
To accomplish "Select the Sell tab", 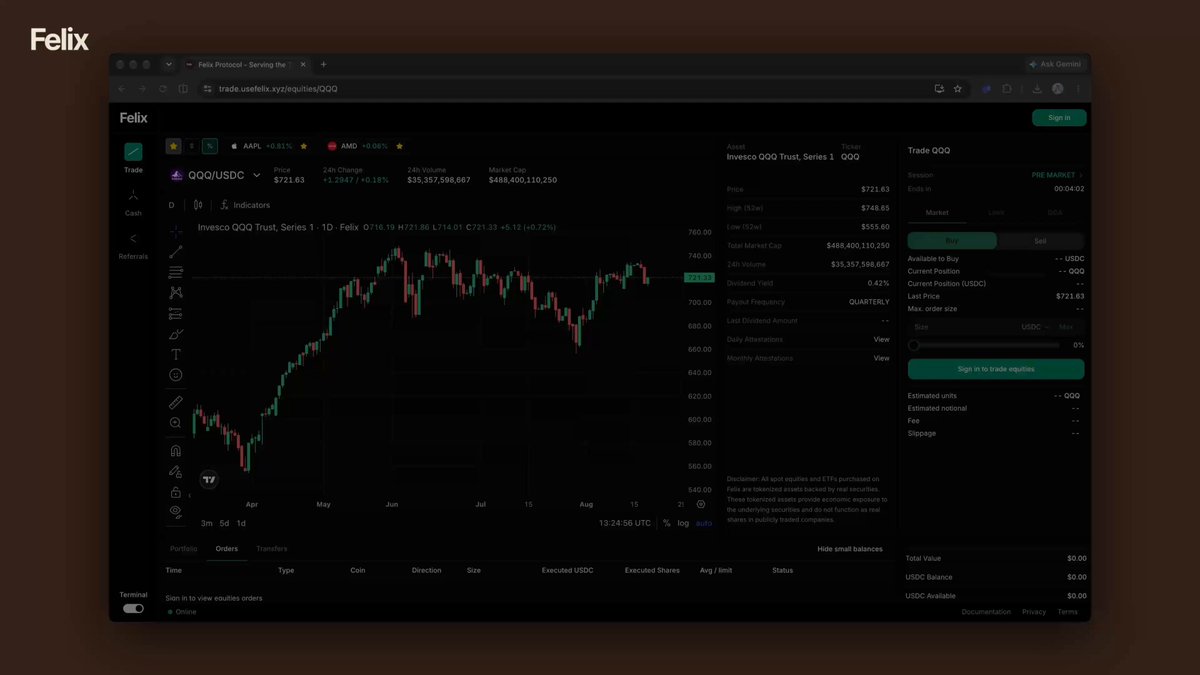I will [x=1040, y=240].
